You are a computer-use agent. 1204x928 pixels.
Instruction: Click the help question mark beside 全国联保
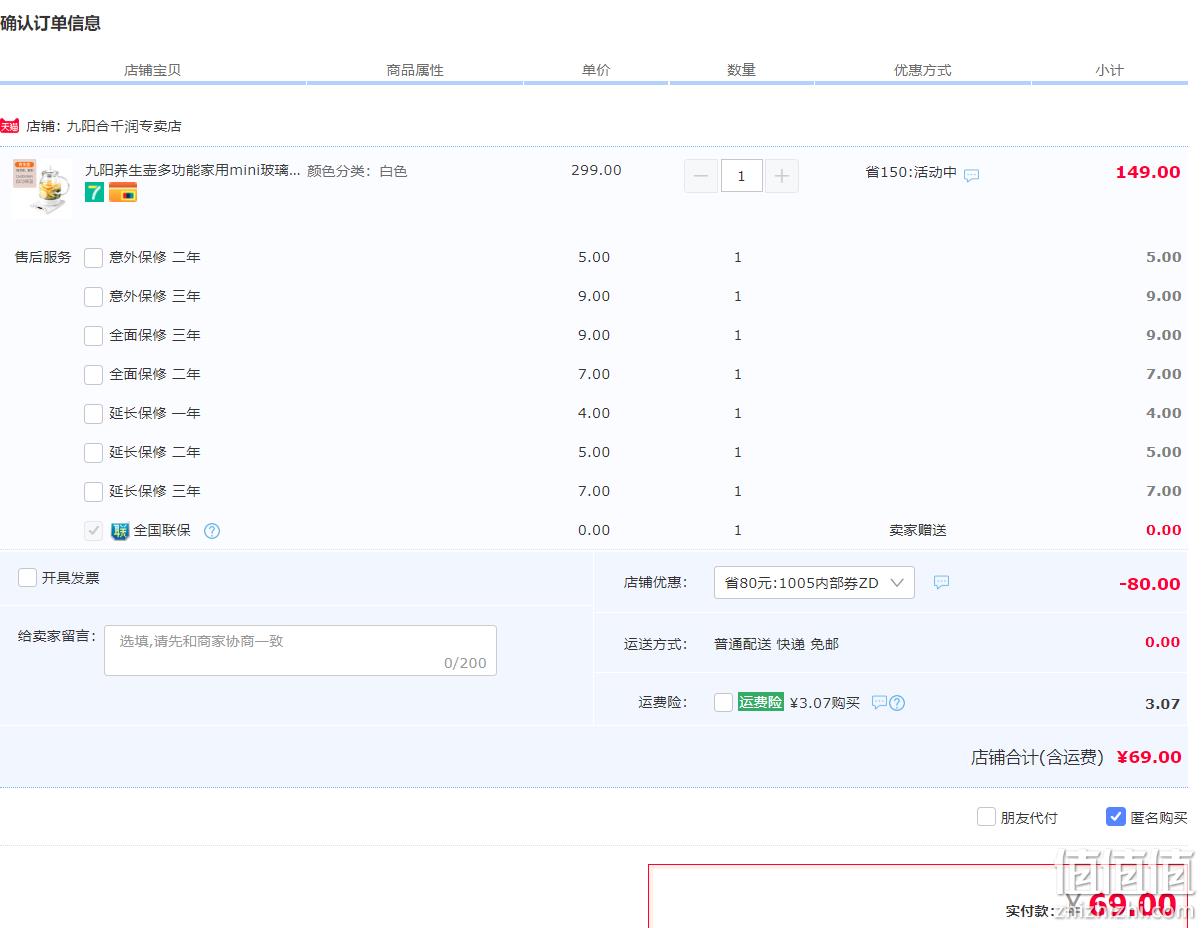tap(212, 531)
